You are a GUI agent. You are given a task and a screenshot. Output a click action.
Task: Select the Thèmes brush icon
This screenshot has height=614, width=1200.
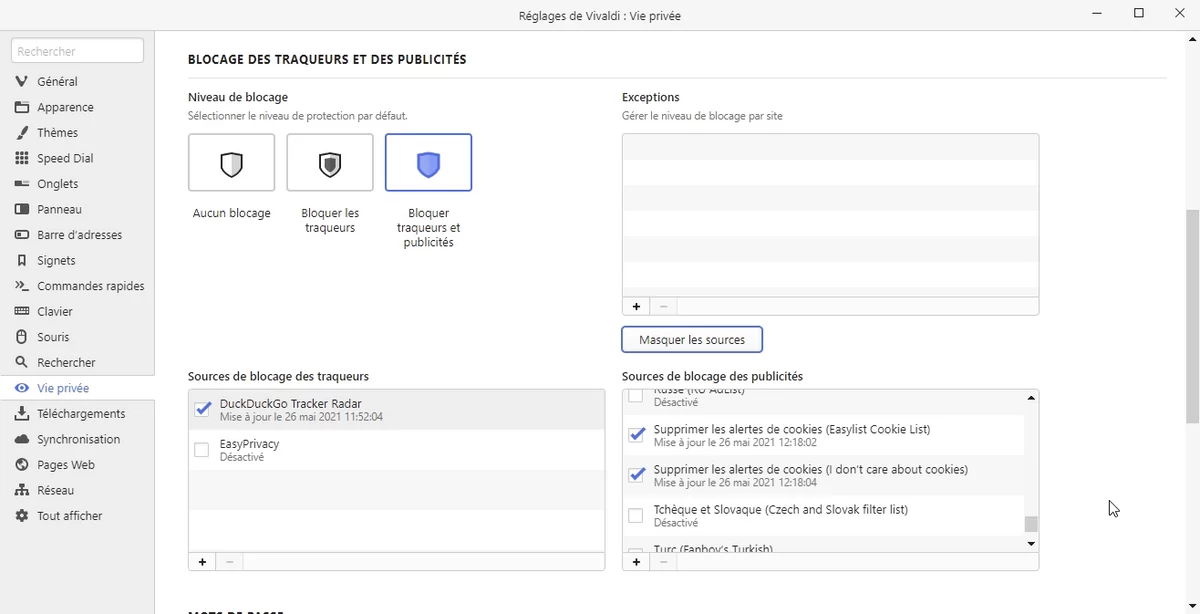point(22,133)
